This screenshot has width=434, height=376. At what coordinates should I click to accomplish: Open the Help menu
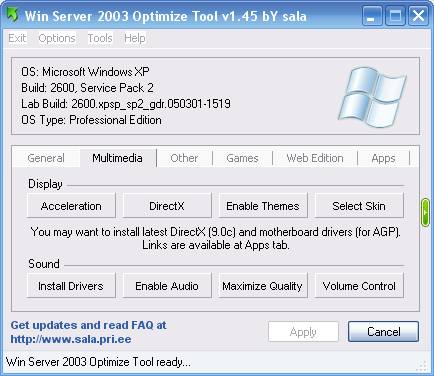click(x=135, y=38)
